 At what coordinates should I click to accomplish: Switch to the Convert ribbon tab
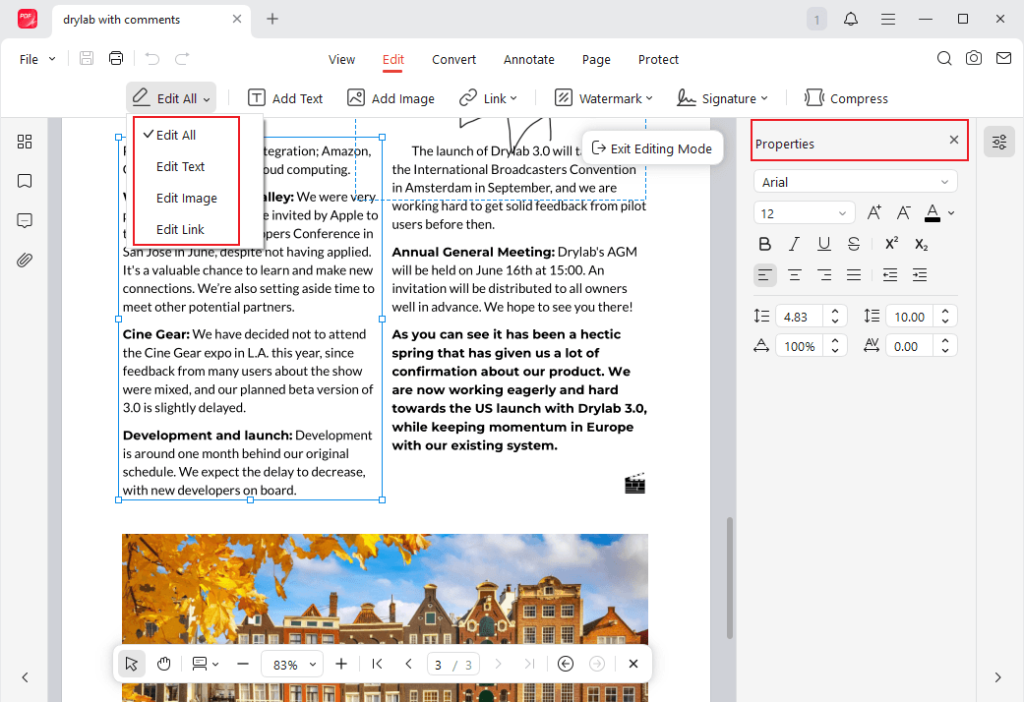[453, 60]
